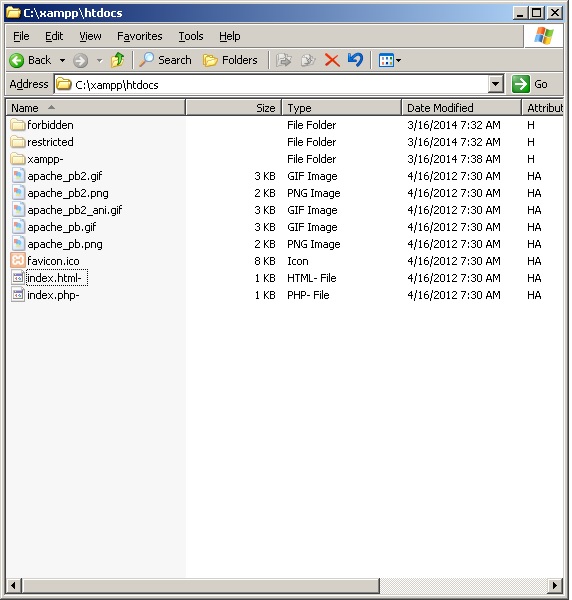Click the blue Undo arrow icon
This screenshot has width=572, height=600.
pos(355,60)
